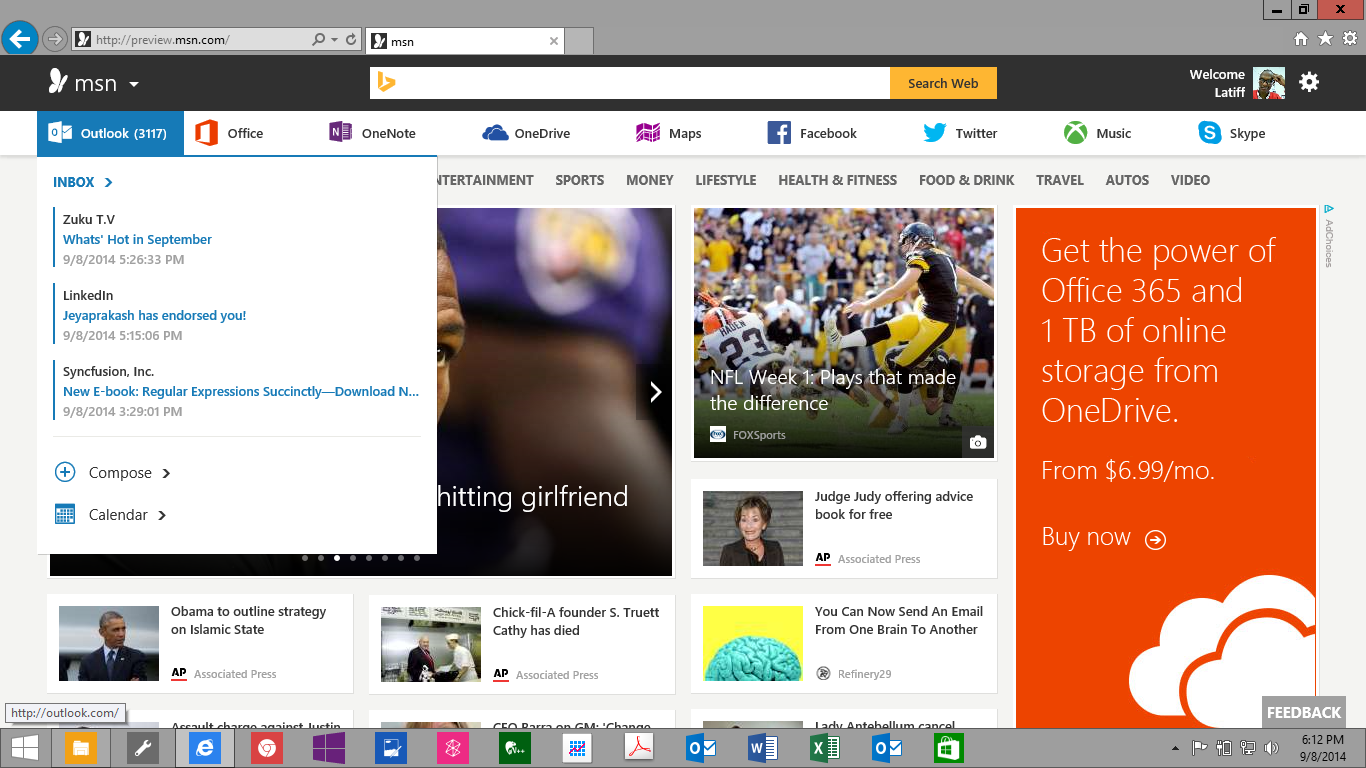This screenshot has height=768, width=1366.
Task: Open 'Jeyaprakash has endorsed you!' email
Action: pyautogui.click(x=154, y=315)
